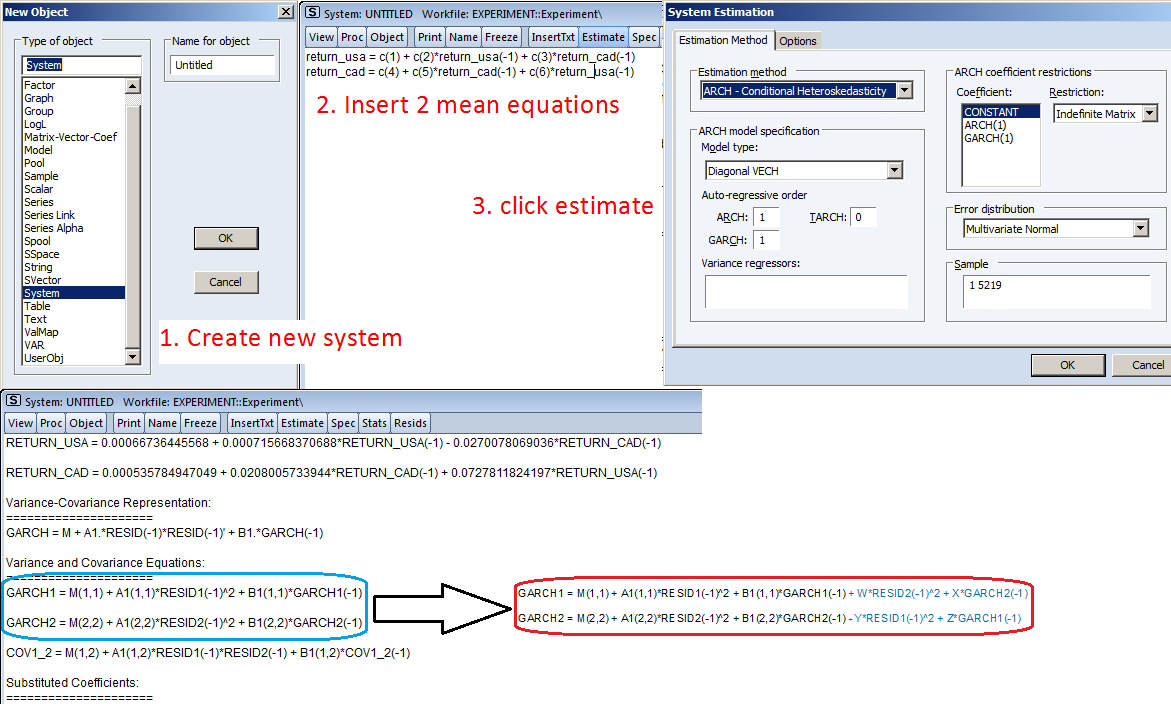Click Print in the lower System window toolbar
Viewport: 1171px width, 704px height.
click(128, 423)
